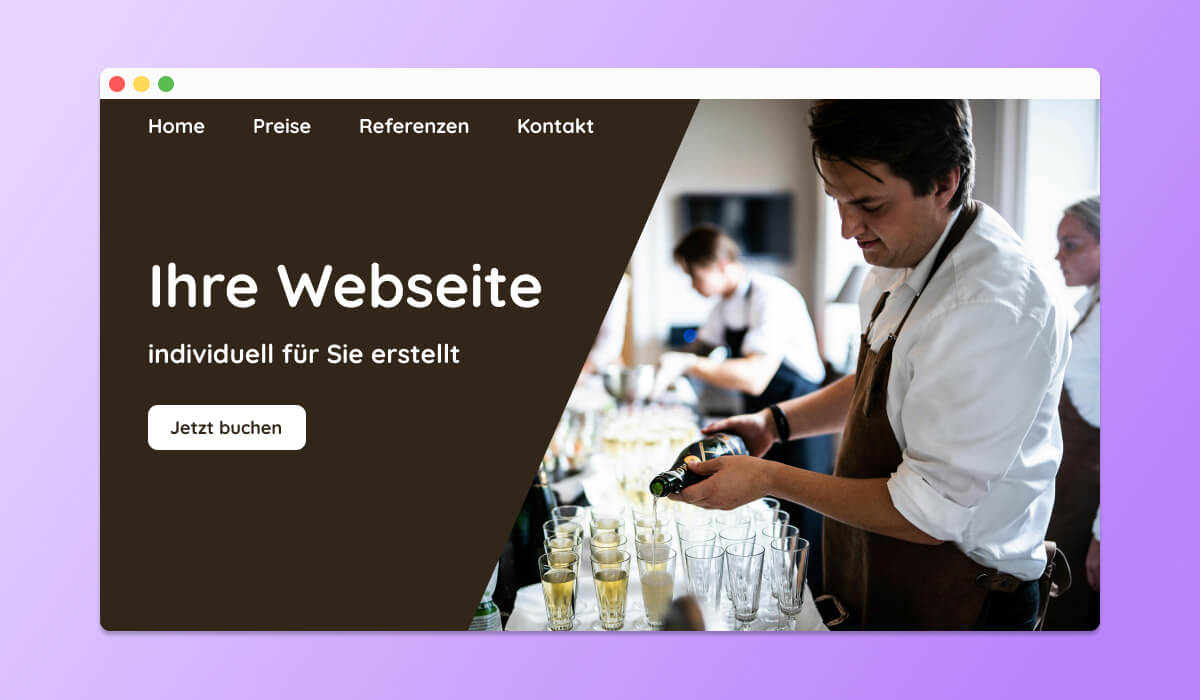Viewport: 1200px width, 700px height.
Task: Select the Kontakt navigation link
Action: [555, 126]
